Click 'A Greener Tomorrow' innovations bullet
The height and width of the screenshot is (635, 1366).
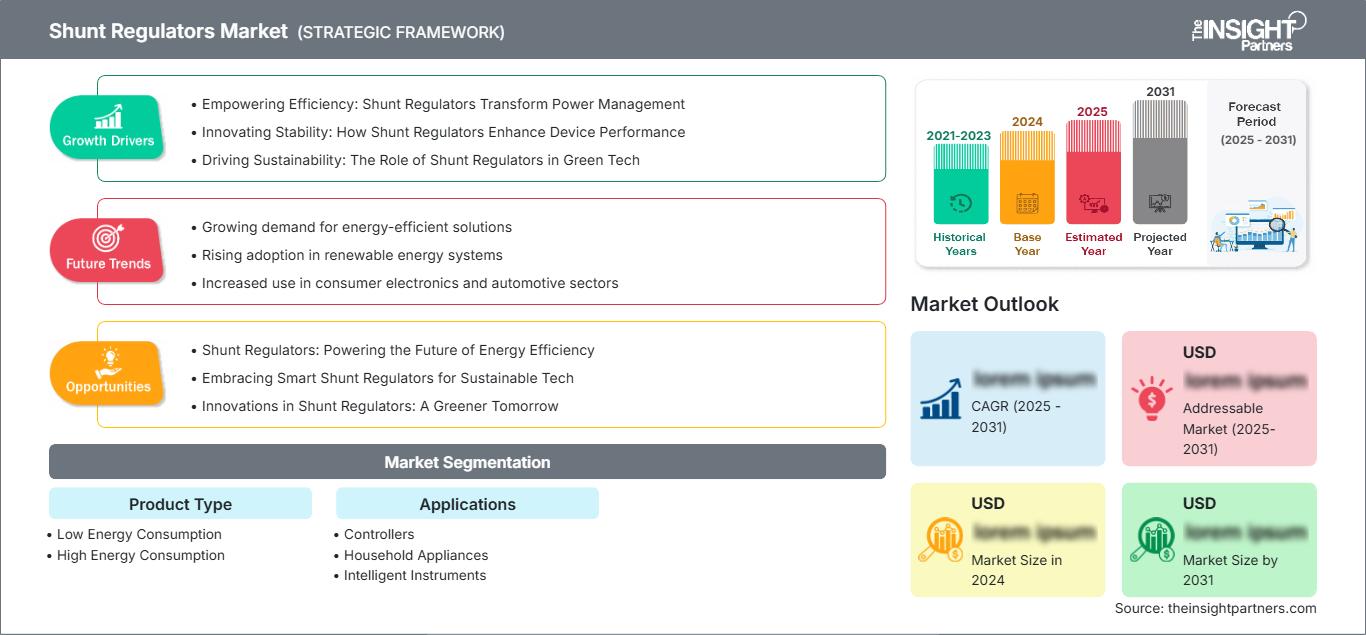click(x=380, y=406)
